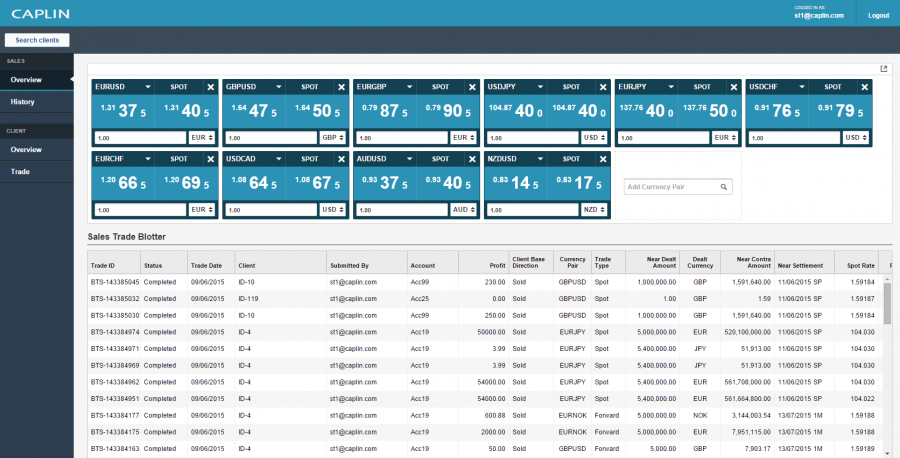The width and height of the screenshot is (900, 458).
Task: Open the USDJPY pair dropdown
Action: point(540,87)
